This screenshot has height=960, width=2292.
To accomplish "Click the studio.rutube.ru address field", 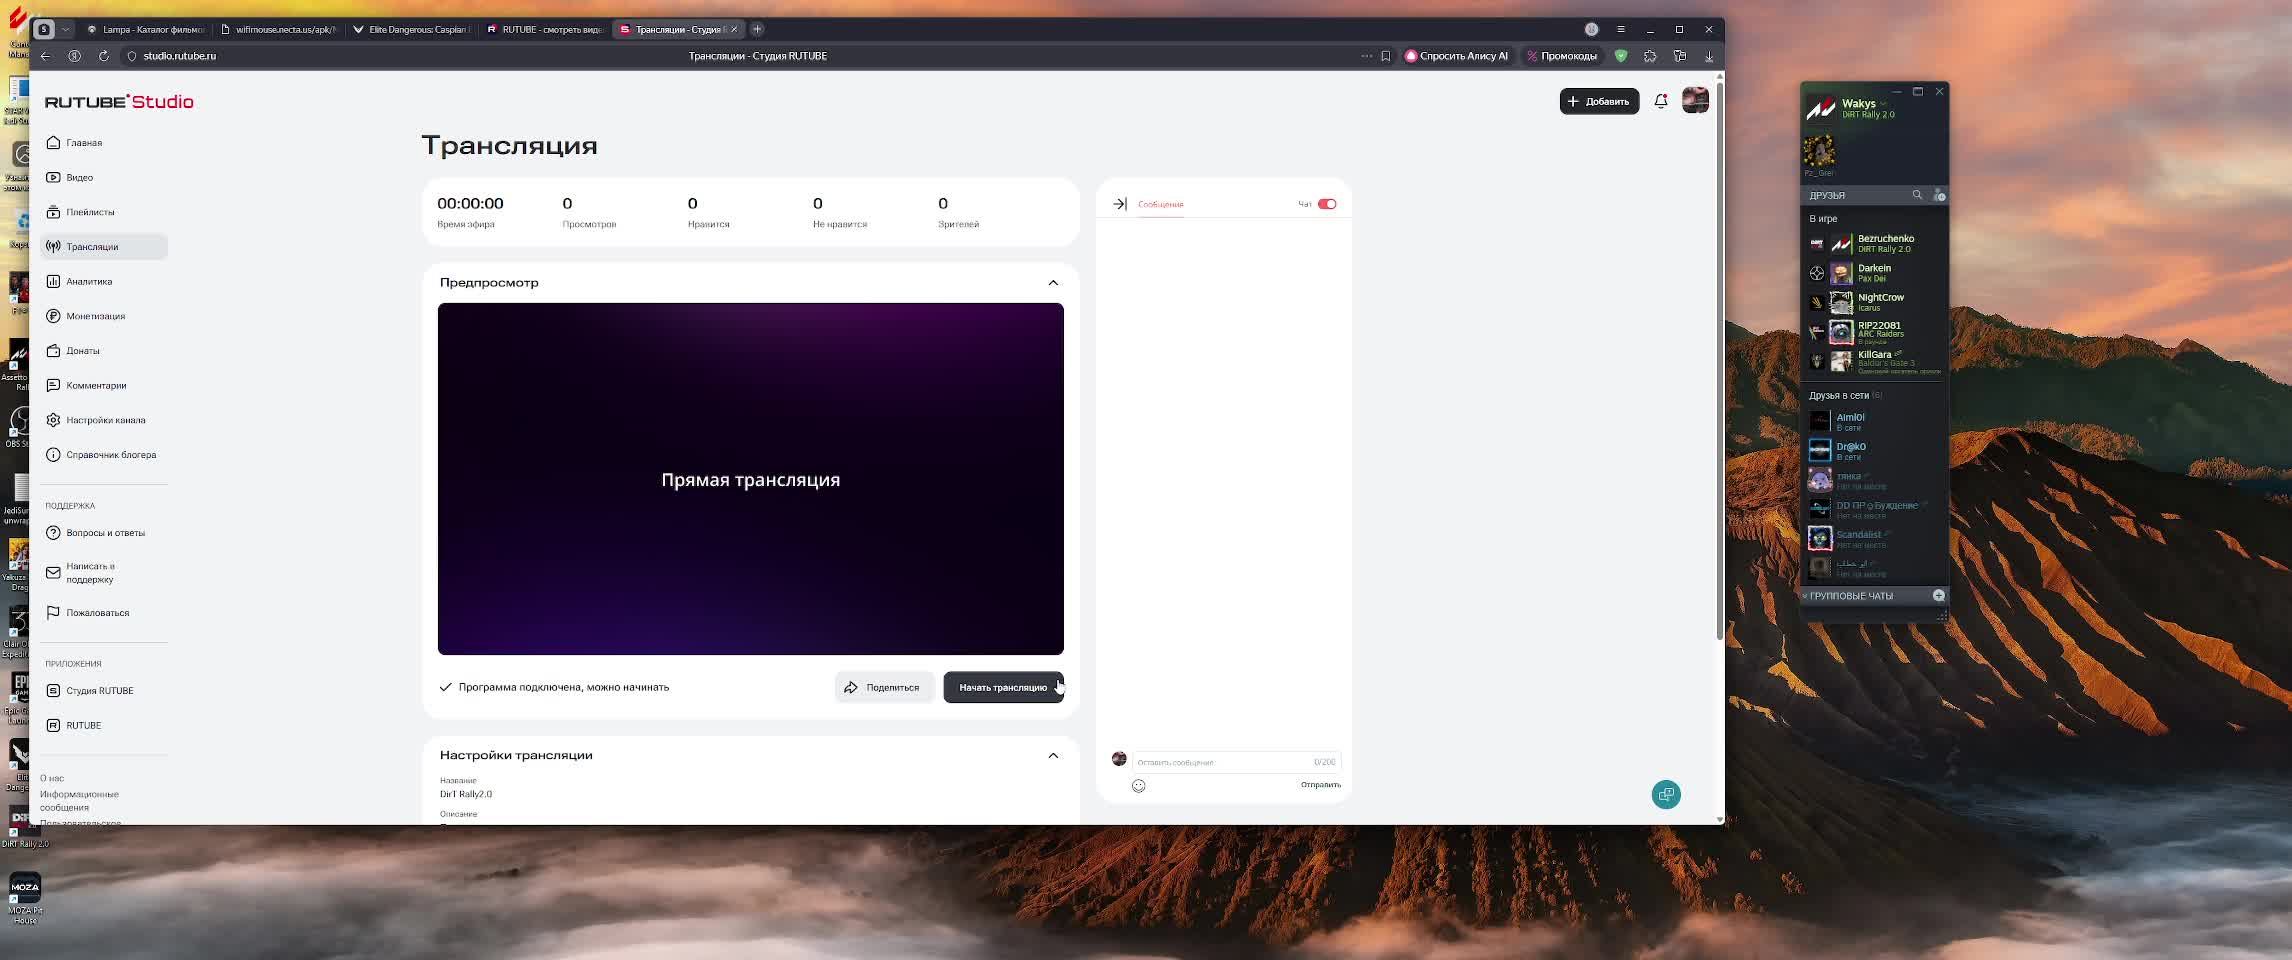I will (x=180, y=56).
